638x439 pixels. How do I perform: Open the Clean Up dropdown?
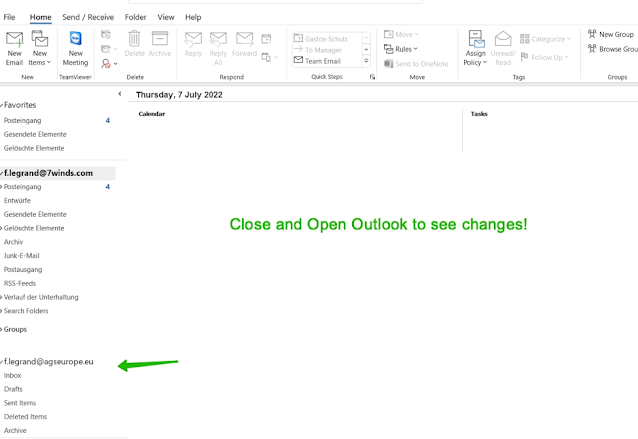109,49
